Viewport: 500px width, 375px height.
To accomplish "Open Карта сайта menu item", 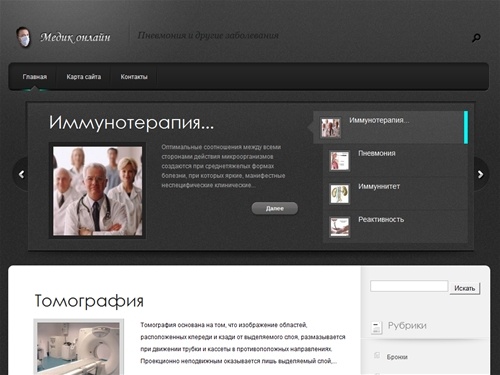I will pos(84,77).
